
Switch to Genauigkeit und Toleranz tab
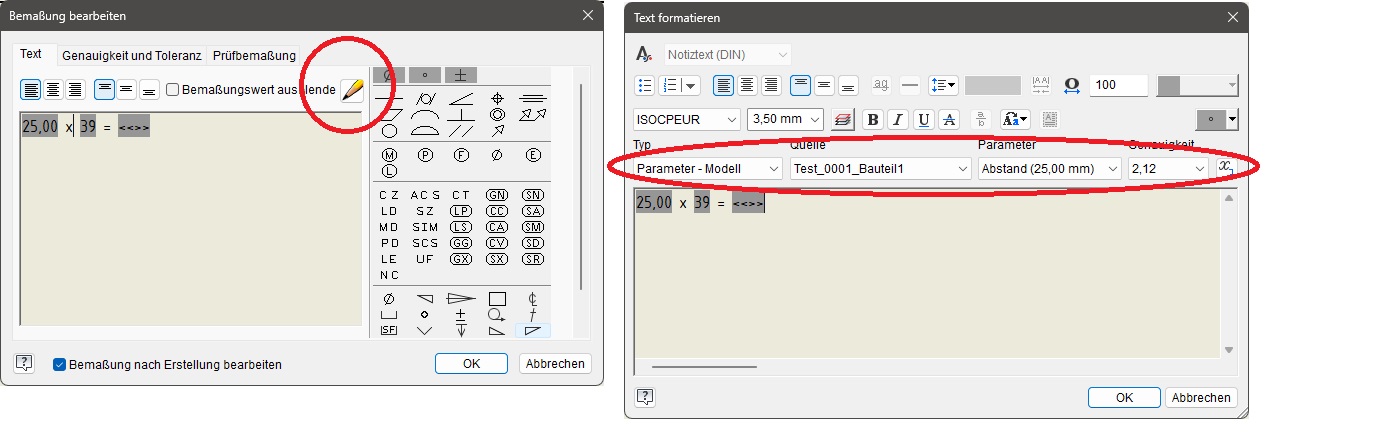(132, 55)
